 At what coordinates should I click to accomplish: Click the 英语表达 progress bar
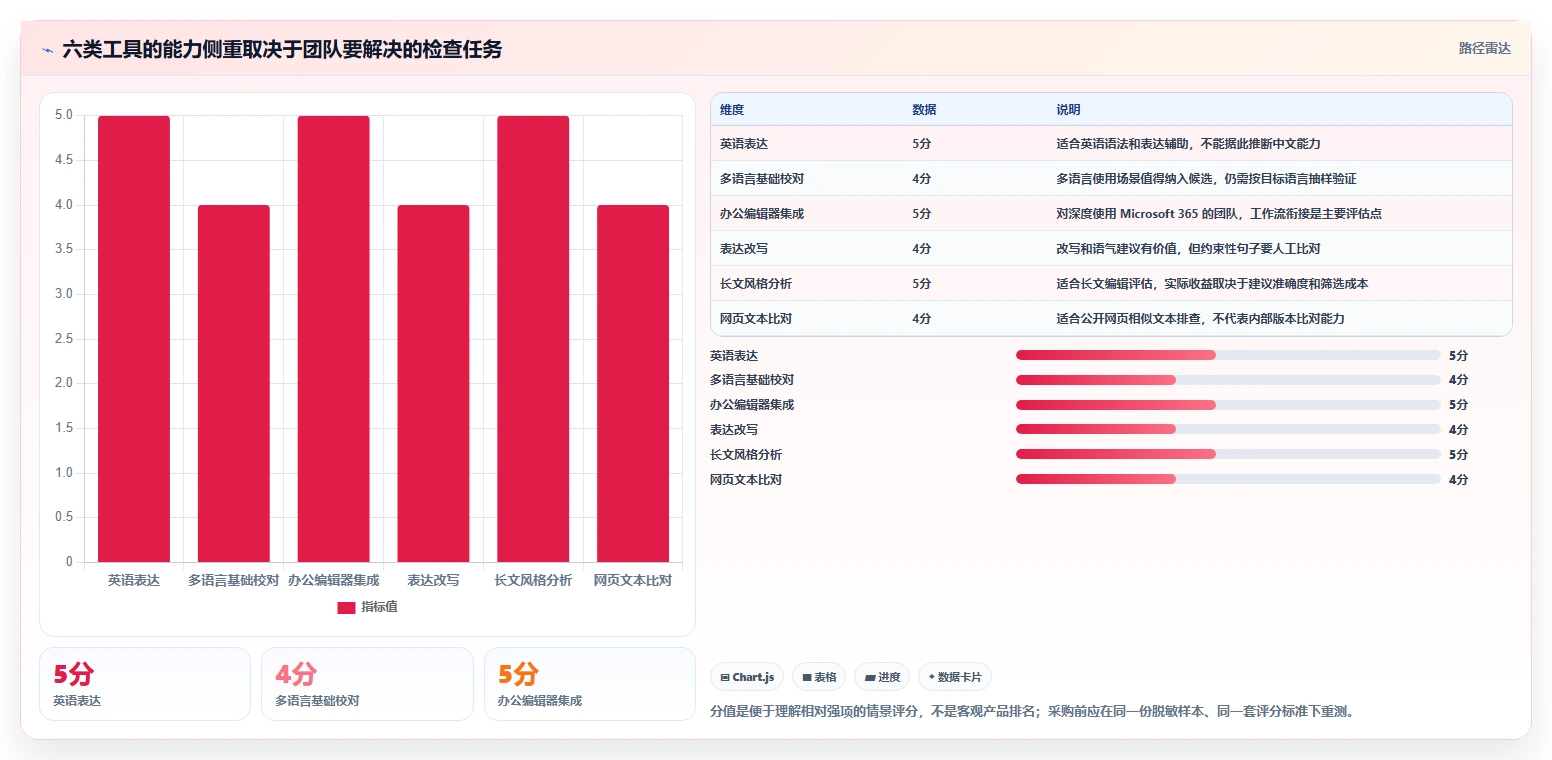(x=1228, y=355)
